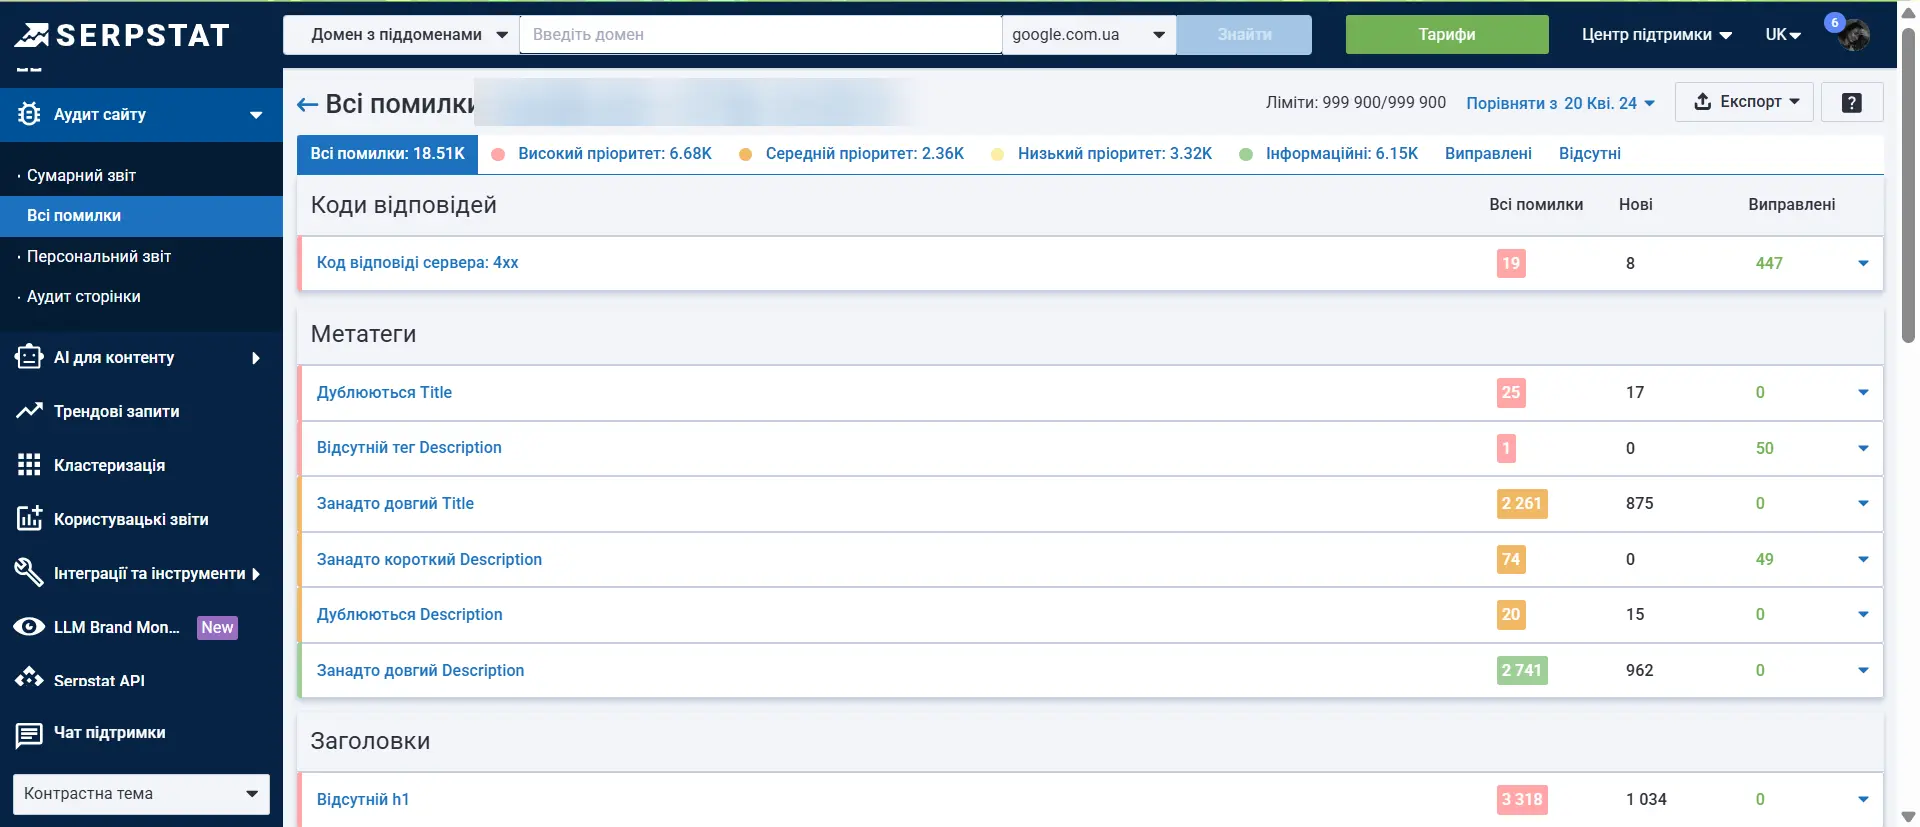Open the help question mark icon
Viewport: 1920px width, 827px height.
[1851, 103]
